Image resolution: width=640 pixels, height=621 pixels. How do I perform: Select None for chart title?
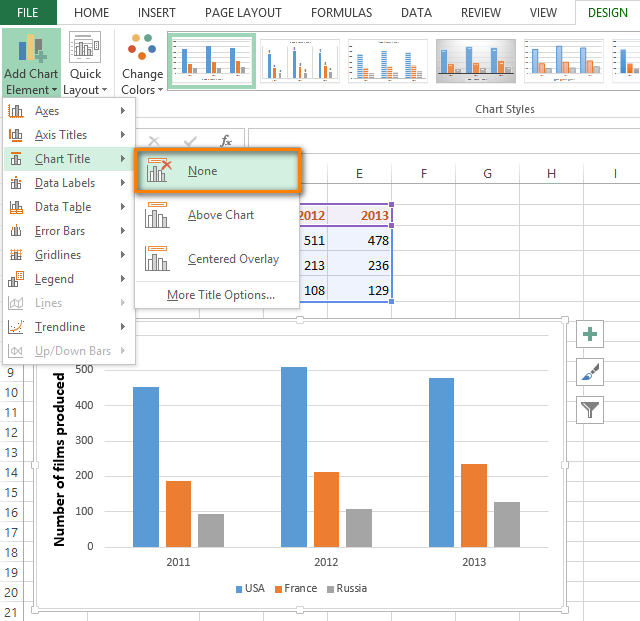pos(218,171)
